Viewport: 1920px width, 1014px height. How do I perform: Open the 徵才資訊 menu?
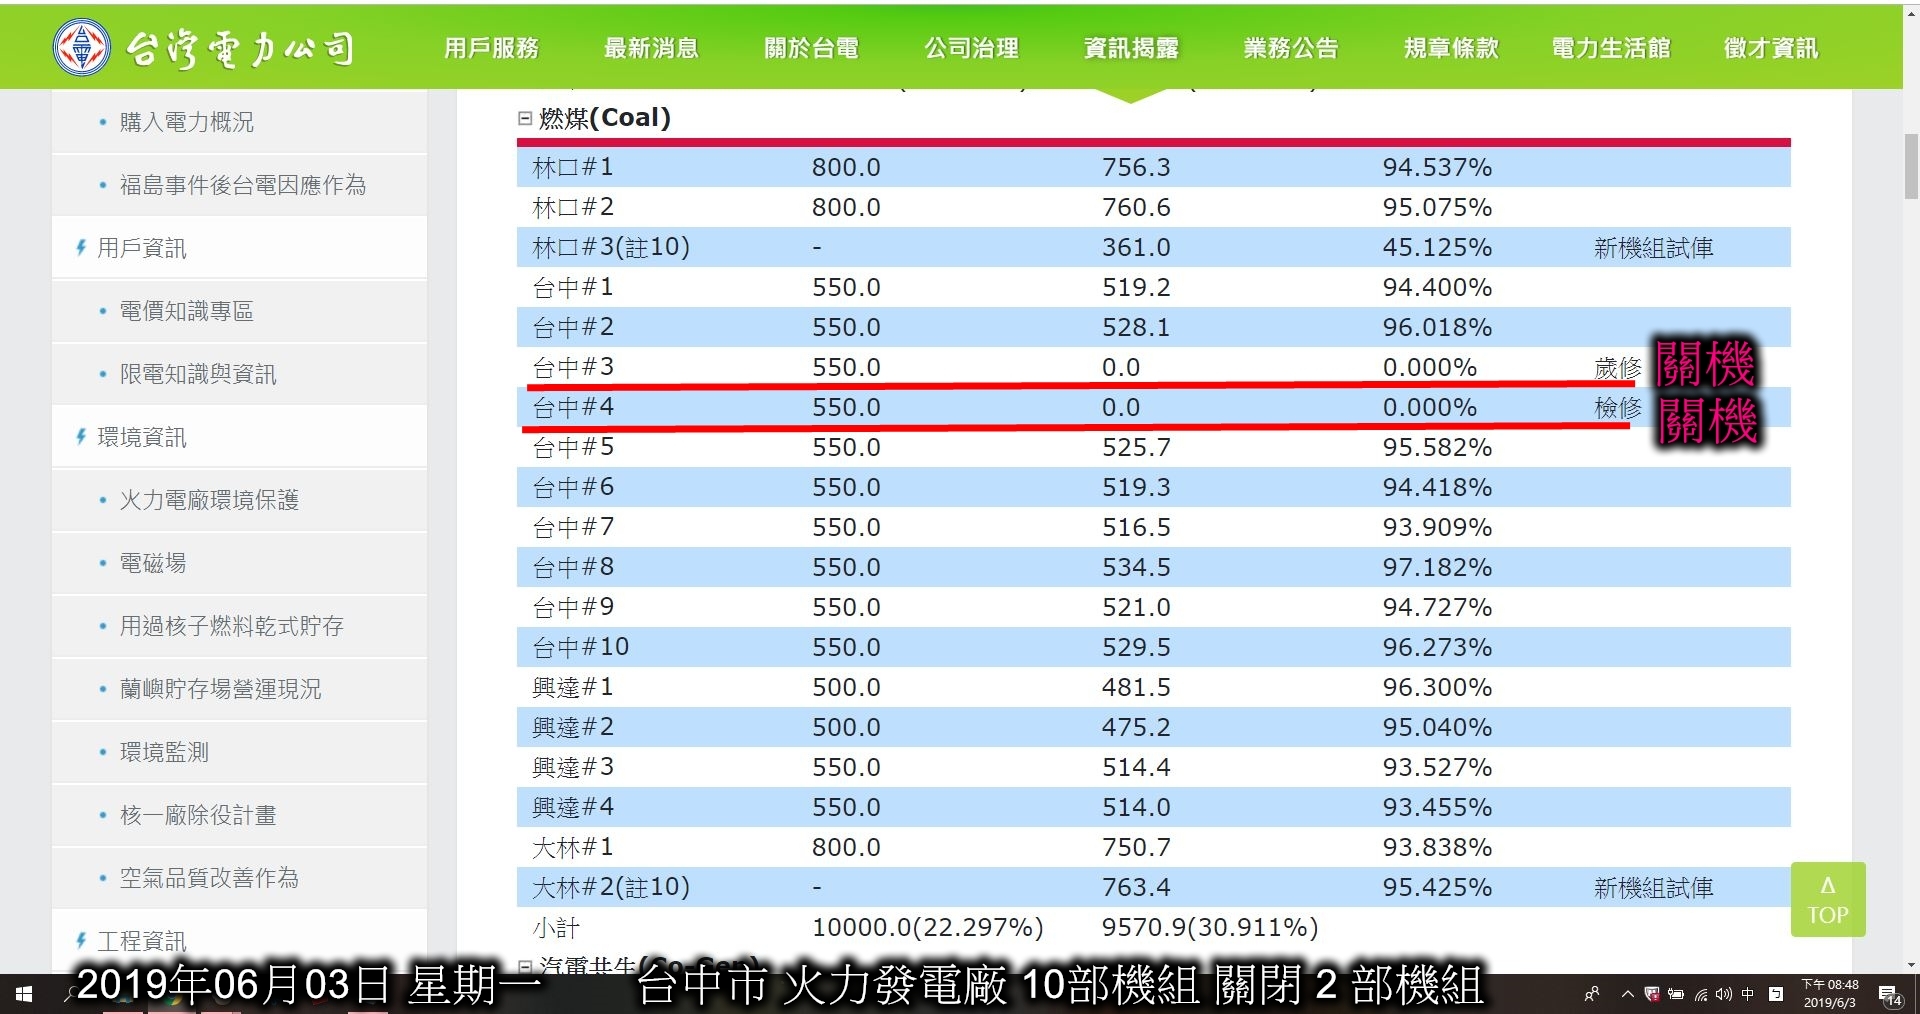(1771, 48)
